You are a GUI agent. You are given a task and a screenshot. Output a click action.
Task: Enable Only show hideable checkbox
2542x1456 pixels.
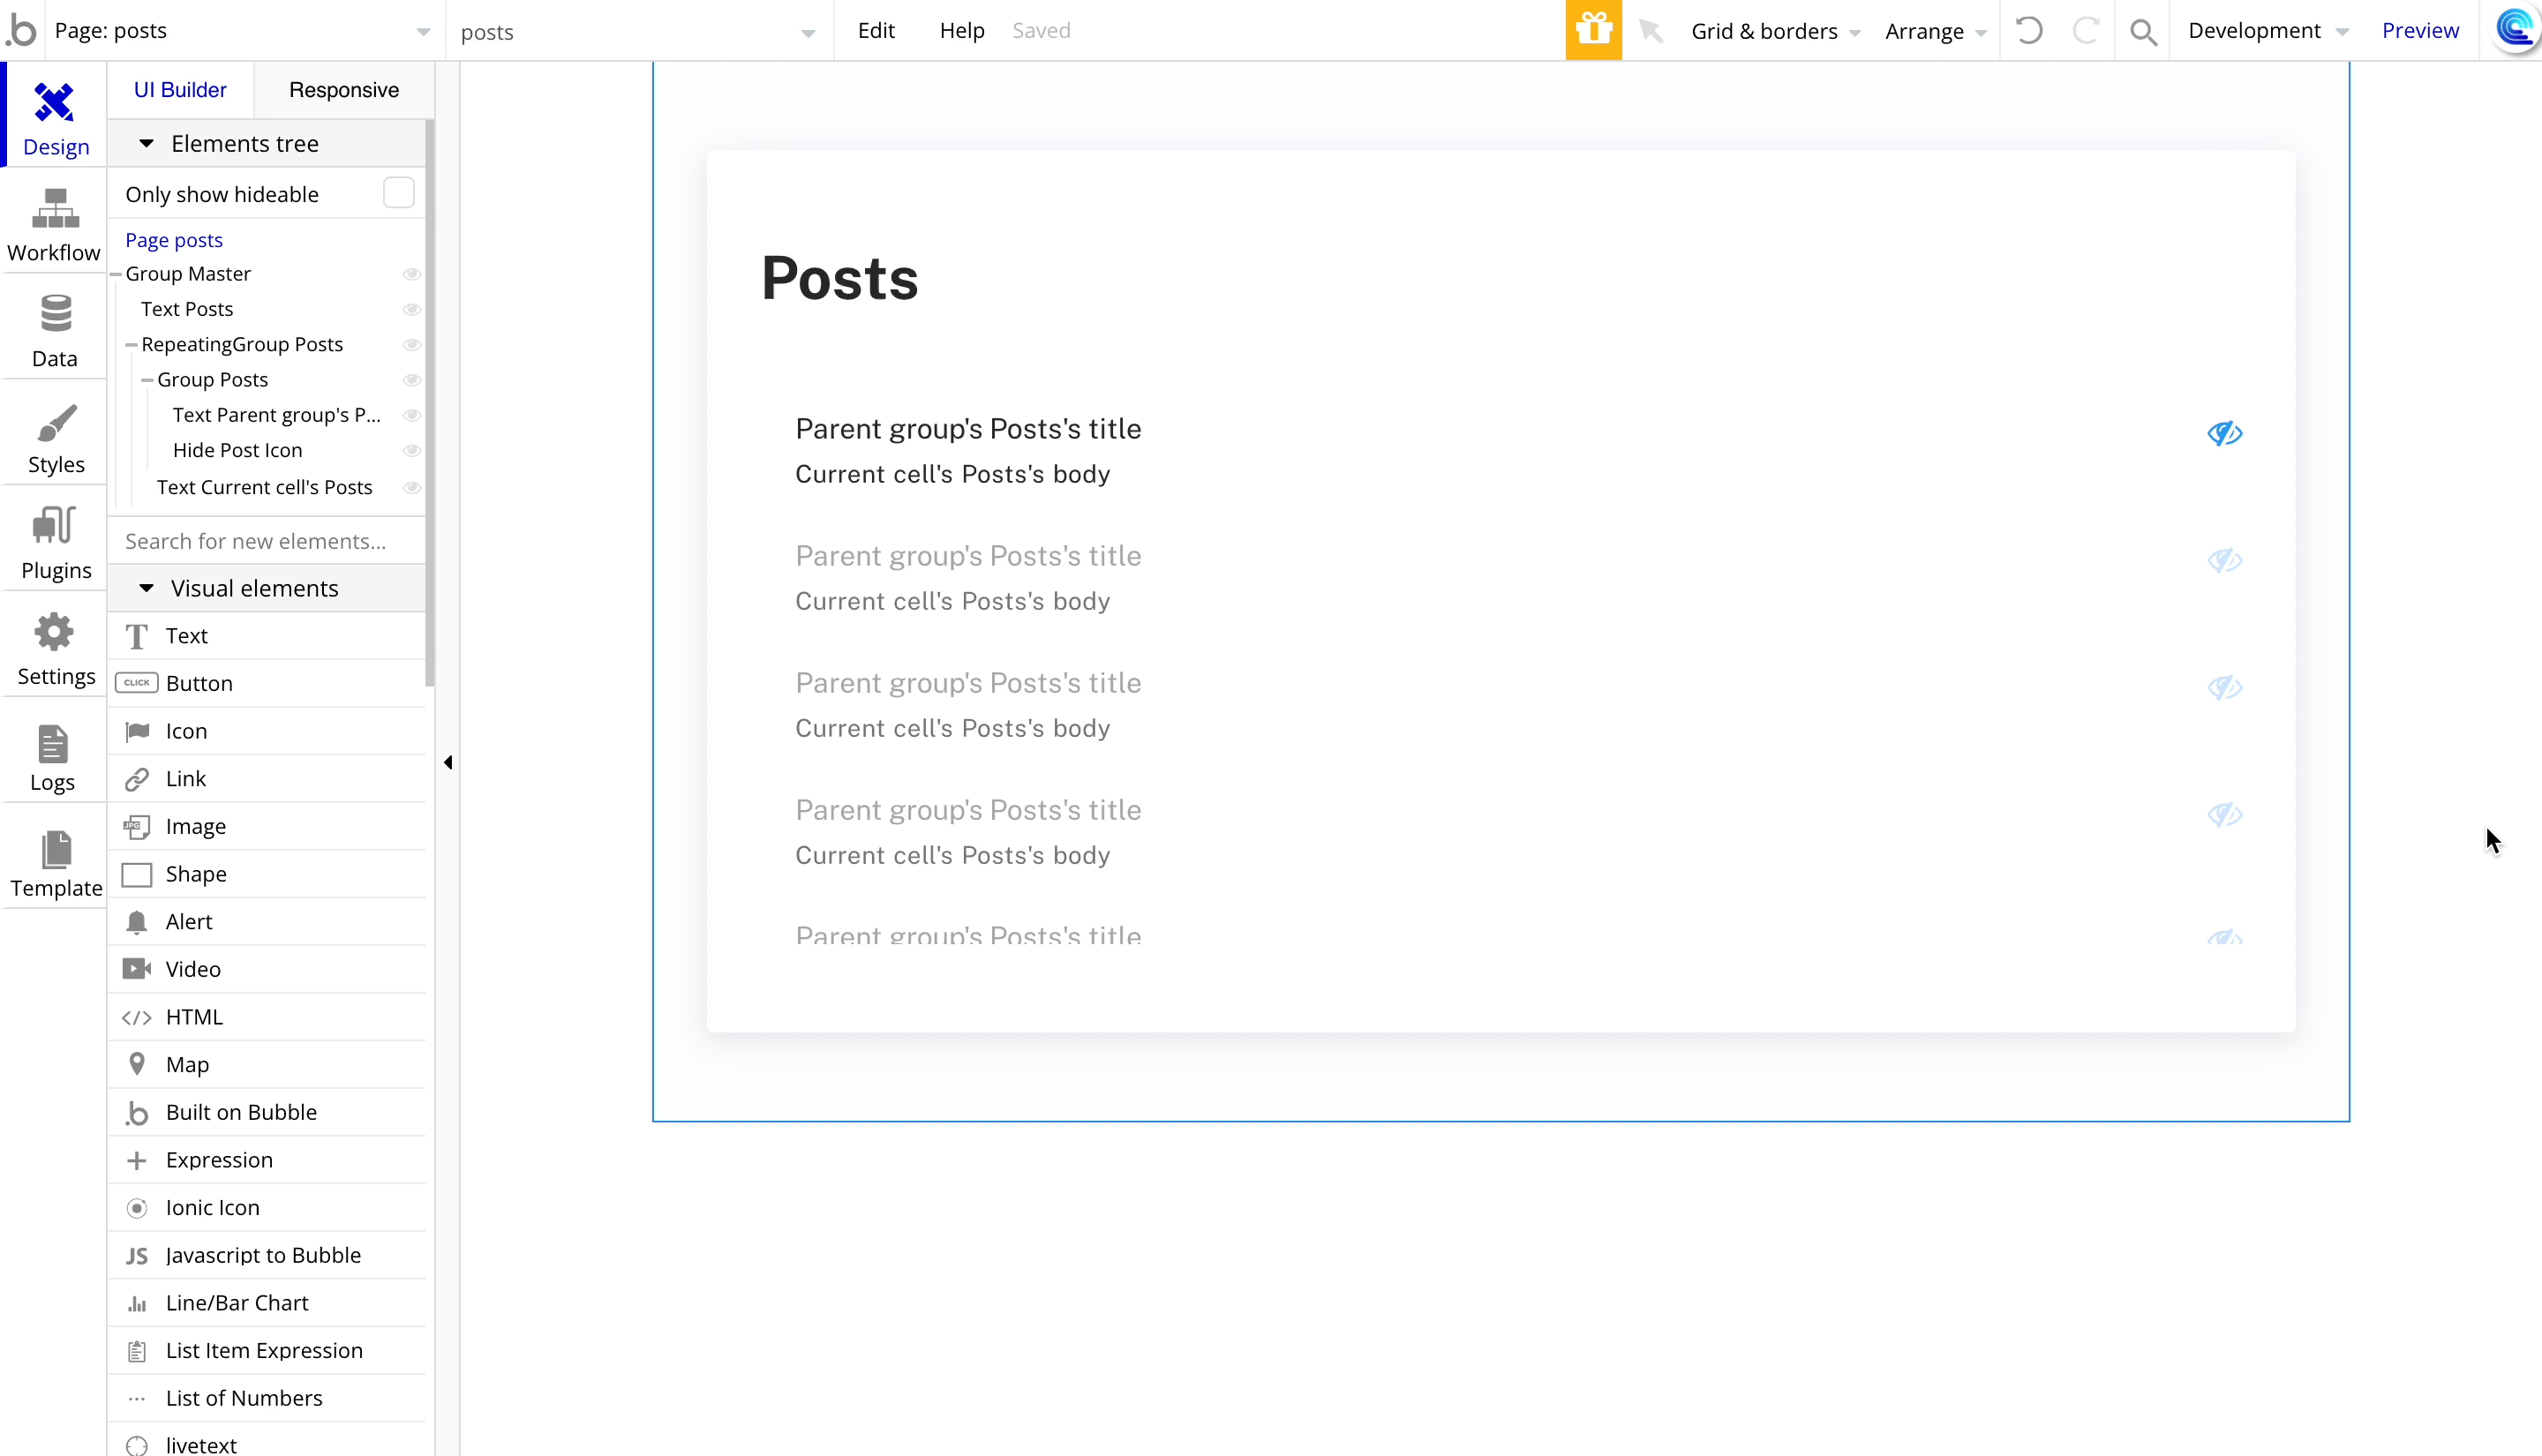[x=398, y=193]
